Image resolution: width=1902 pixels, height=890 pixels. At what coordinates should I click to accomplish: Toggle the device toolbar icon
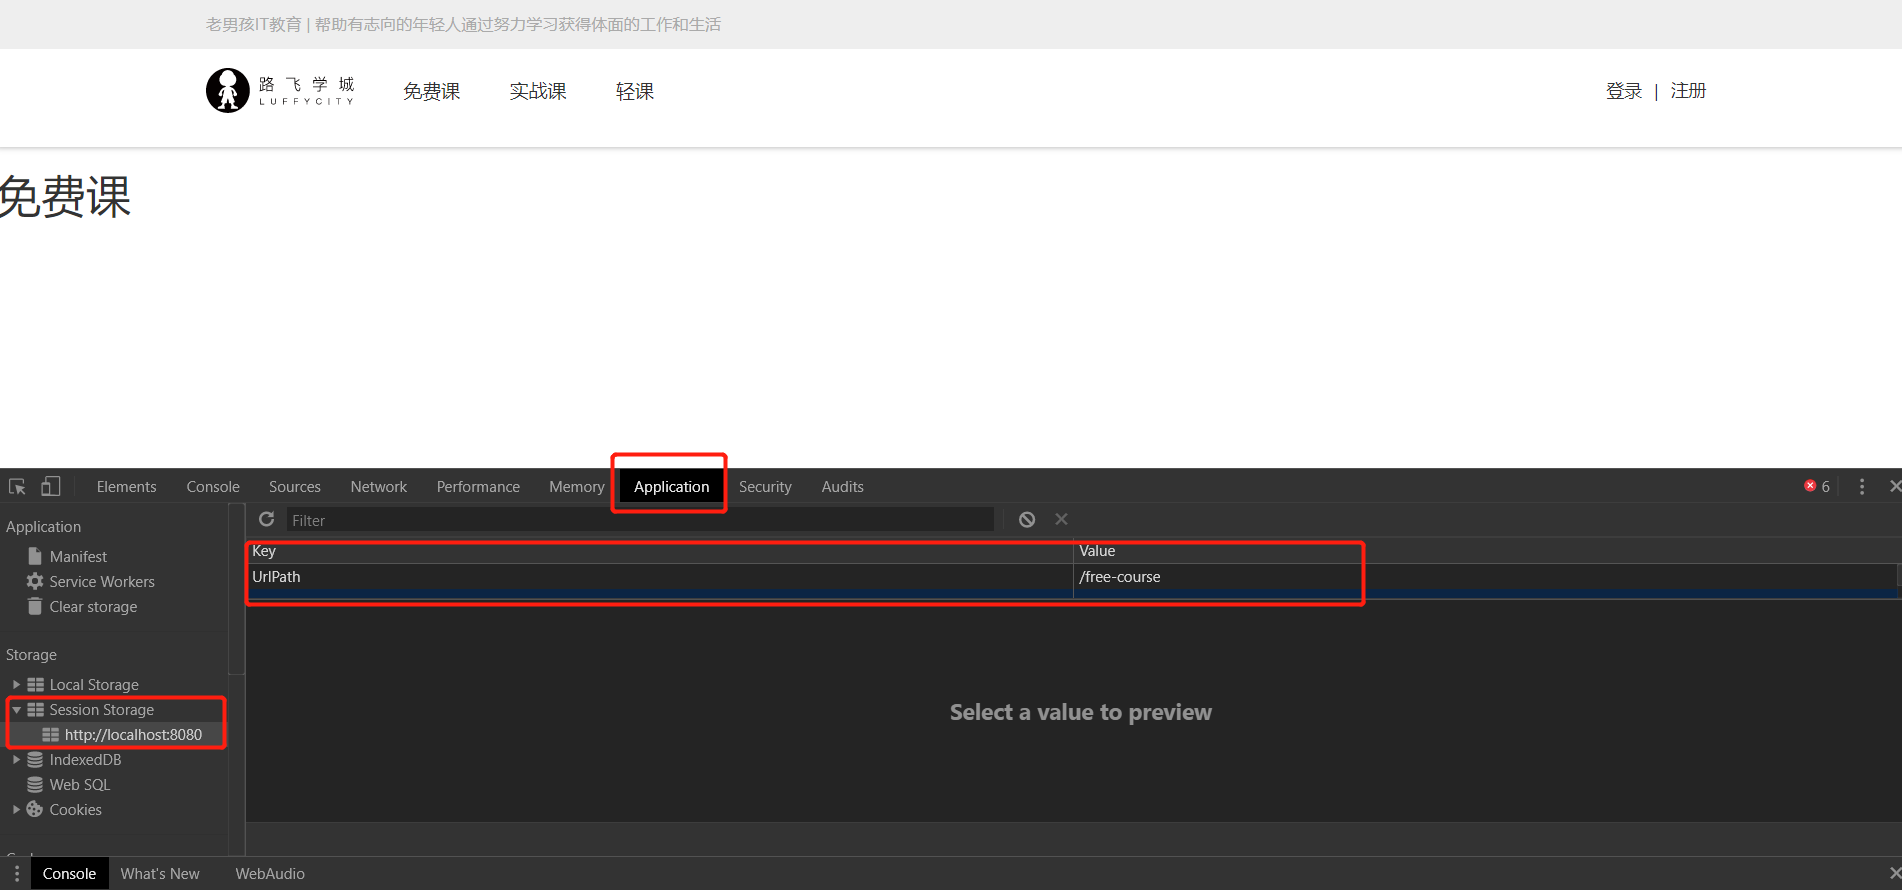click(51, 487)
